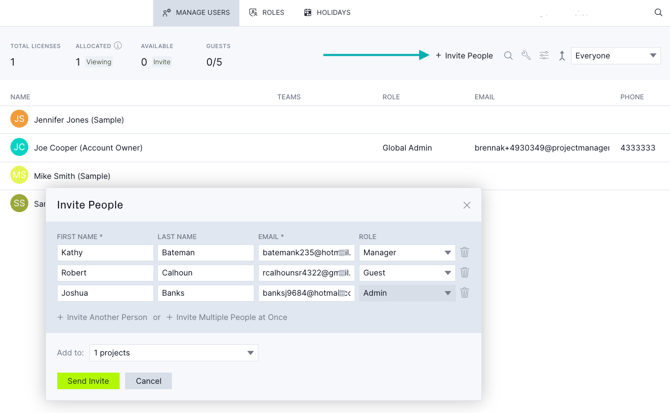This screenshot has width=670, height=413.
Task: Open the Manager role dropdown
Action: coord(407,252)
